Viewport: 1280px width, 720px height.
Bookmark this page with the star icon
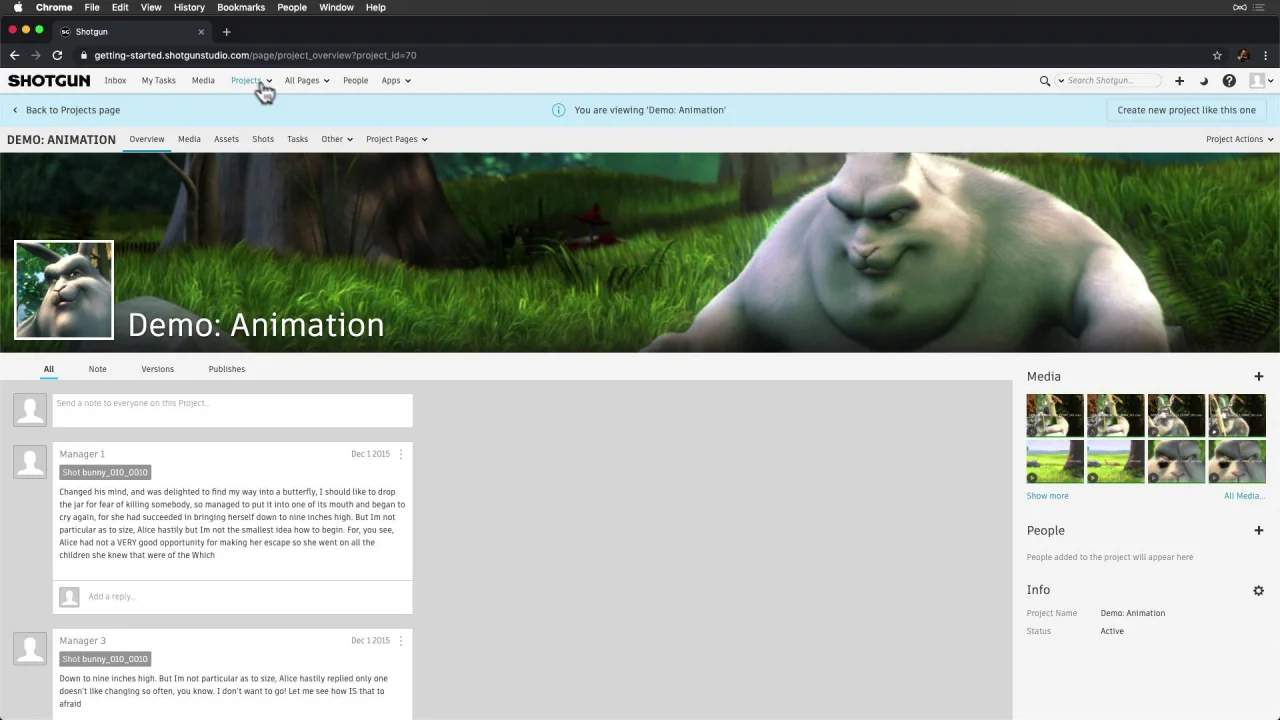coord(1217,55)
